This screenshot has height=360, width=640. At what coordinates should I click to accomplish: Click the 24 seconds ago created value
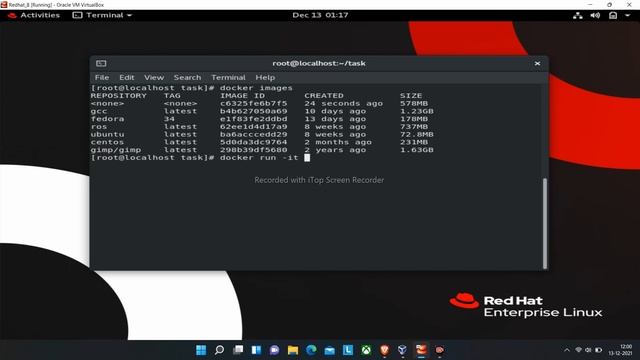(x=344, y=103)
